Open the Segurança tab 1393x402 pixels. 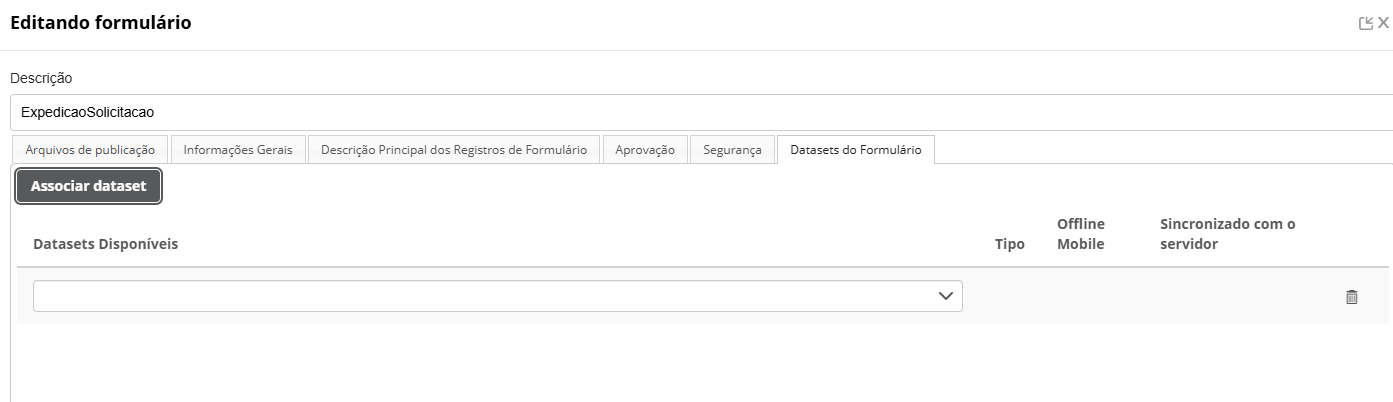coord(732,150)
